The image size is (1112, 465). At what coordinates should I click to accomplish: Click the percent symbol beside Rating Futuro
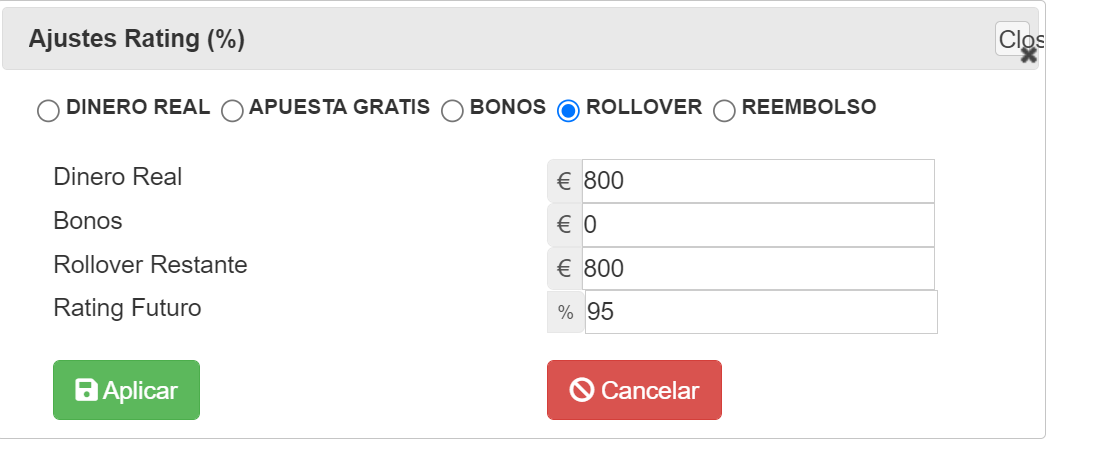[565, 312]
